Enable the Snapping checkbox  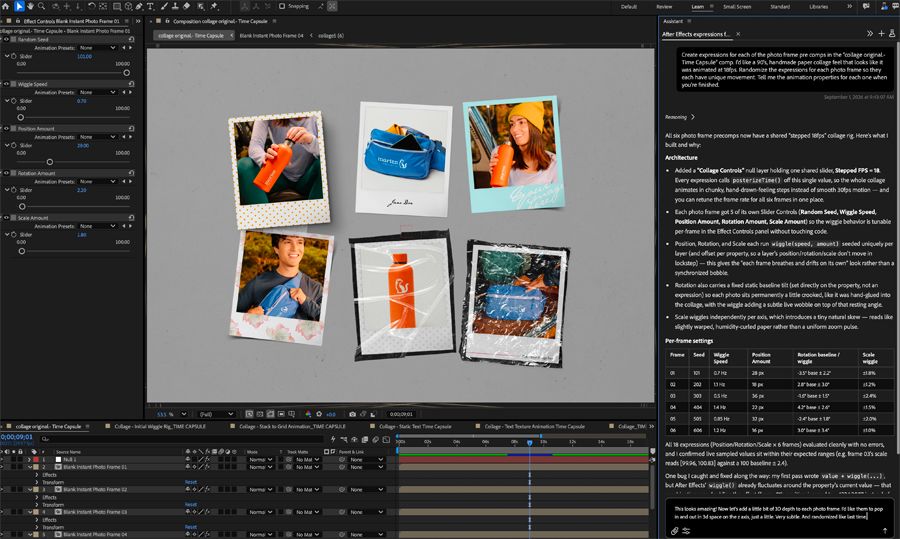coord(282,6)
